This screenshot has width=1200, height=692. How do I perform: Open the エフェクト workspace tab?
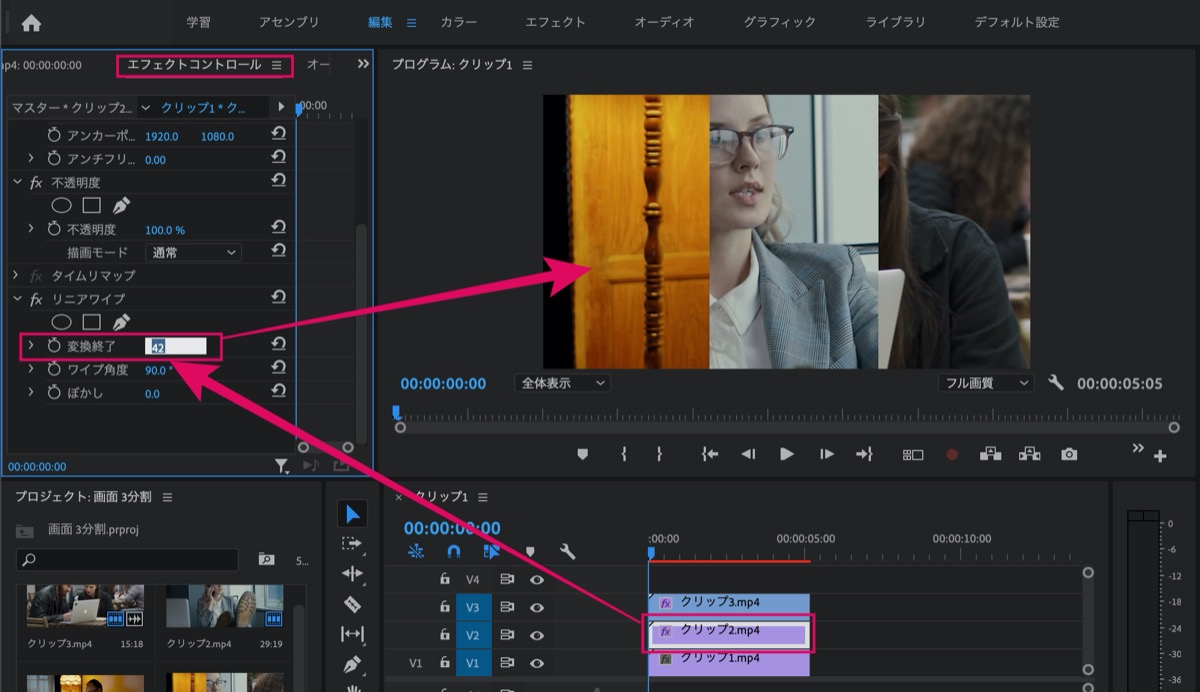pyautogui.click(x=556, y=22)
